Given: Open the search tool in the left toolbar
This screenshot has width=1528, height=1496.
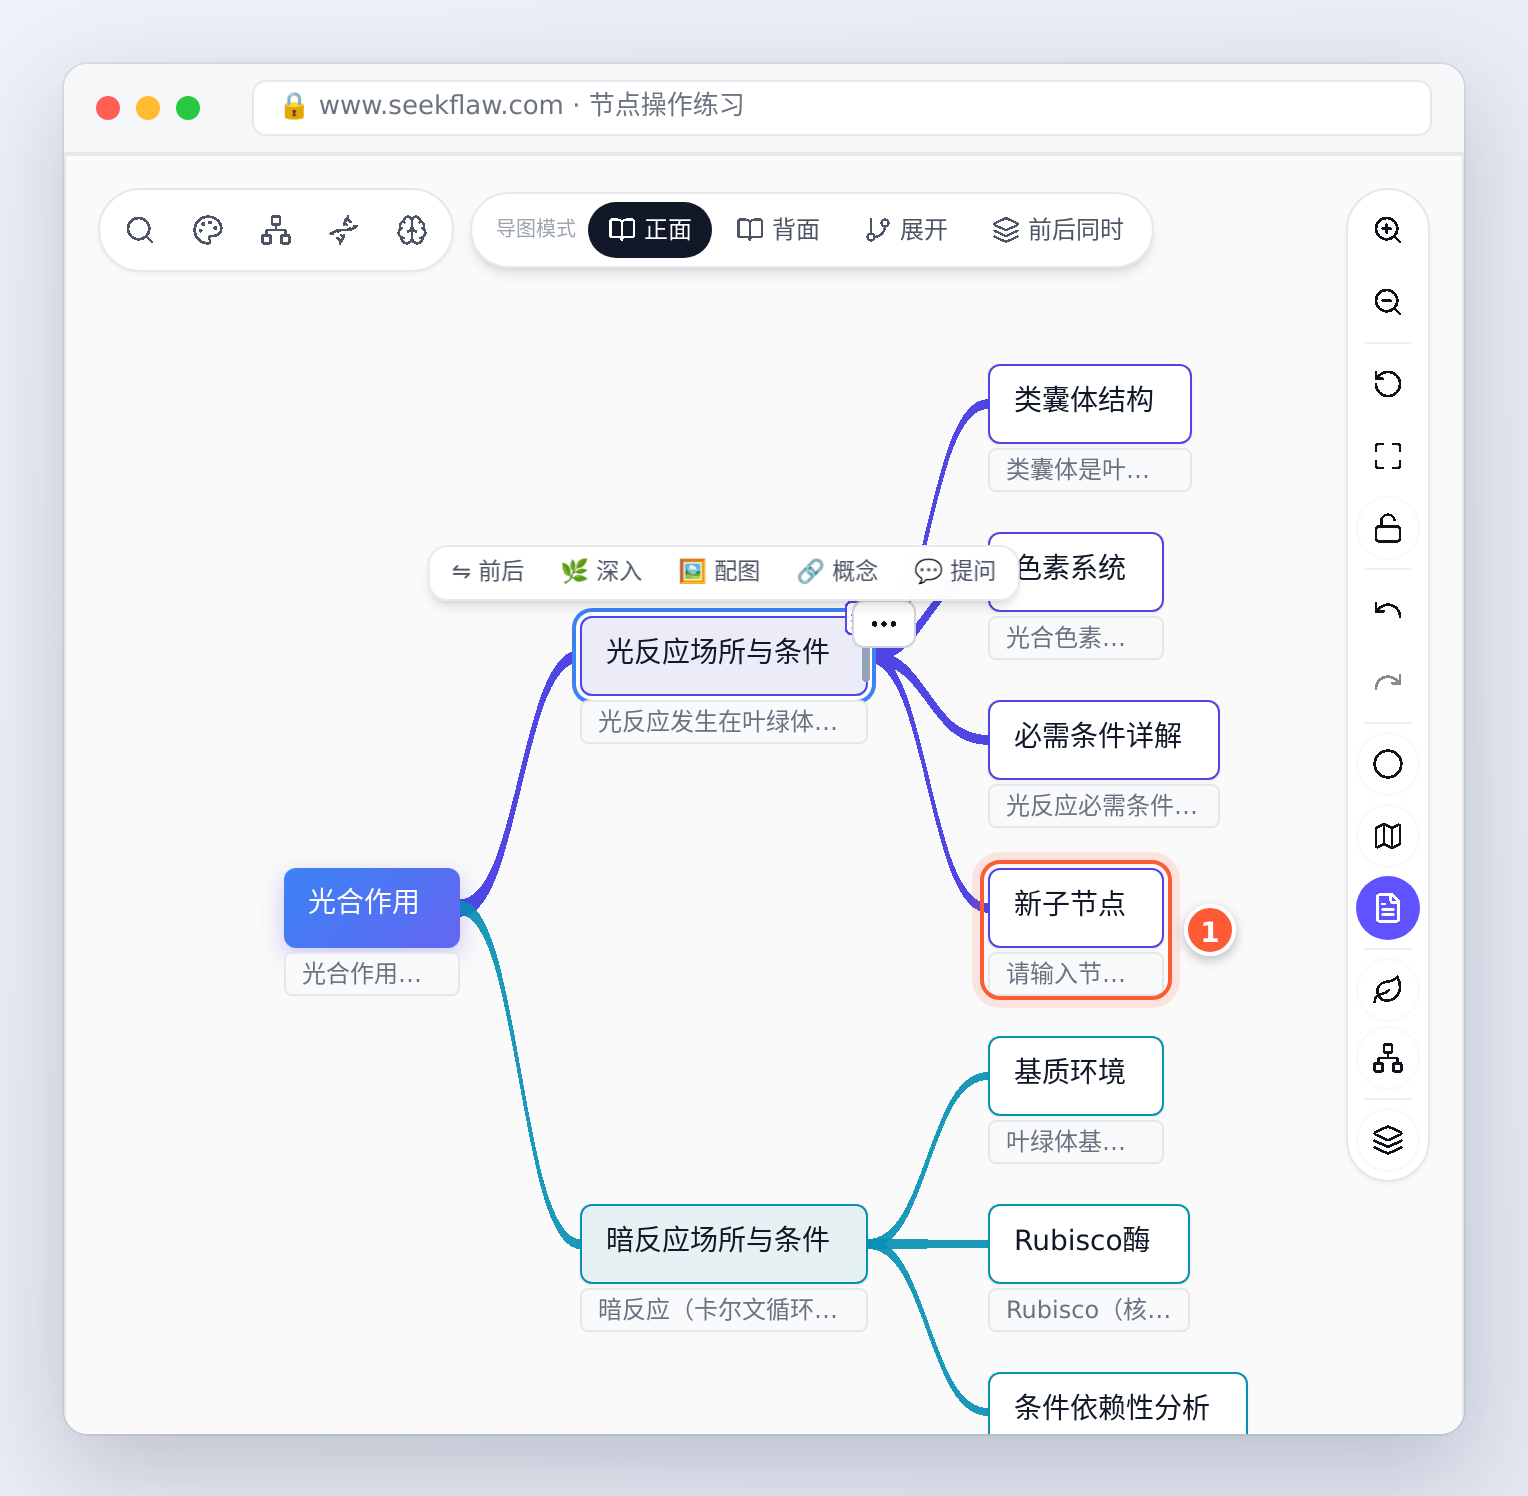Looking at the screenshot, I should pyautogui.click(x=140, y=230).
